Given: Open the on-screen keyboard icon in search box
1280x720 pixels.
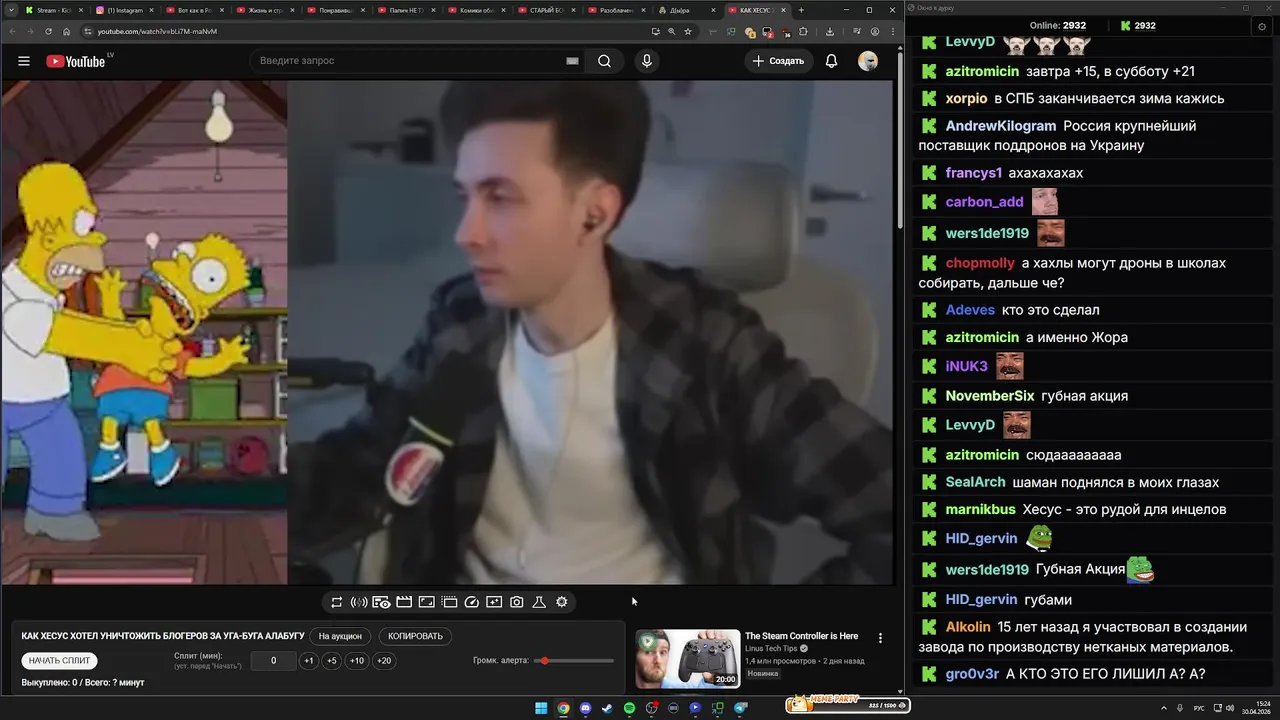Looking at the screenshot, I should point(572,61).
